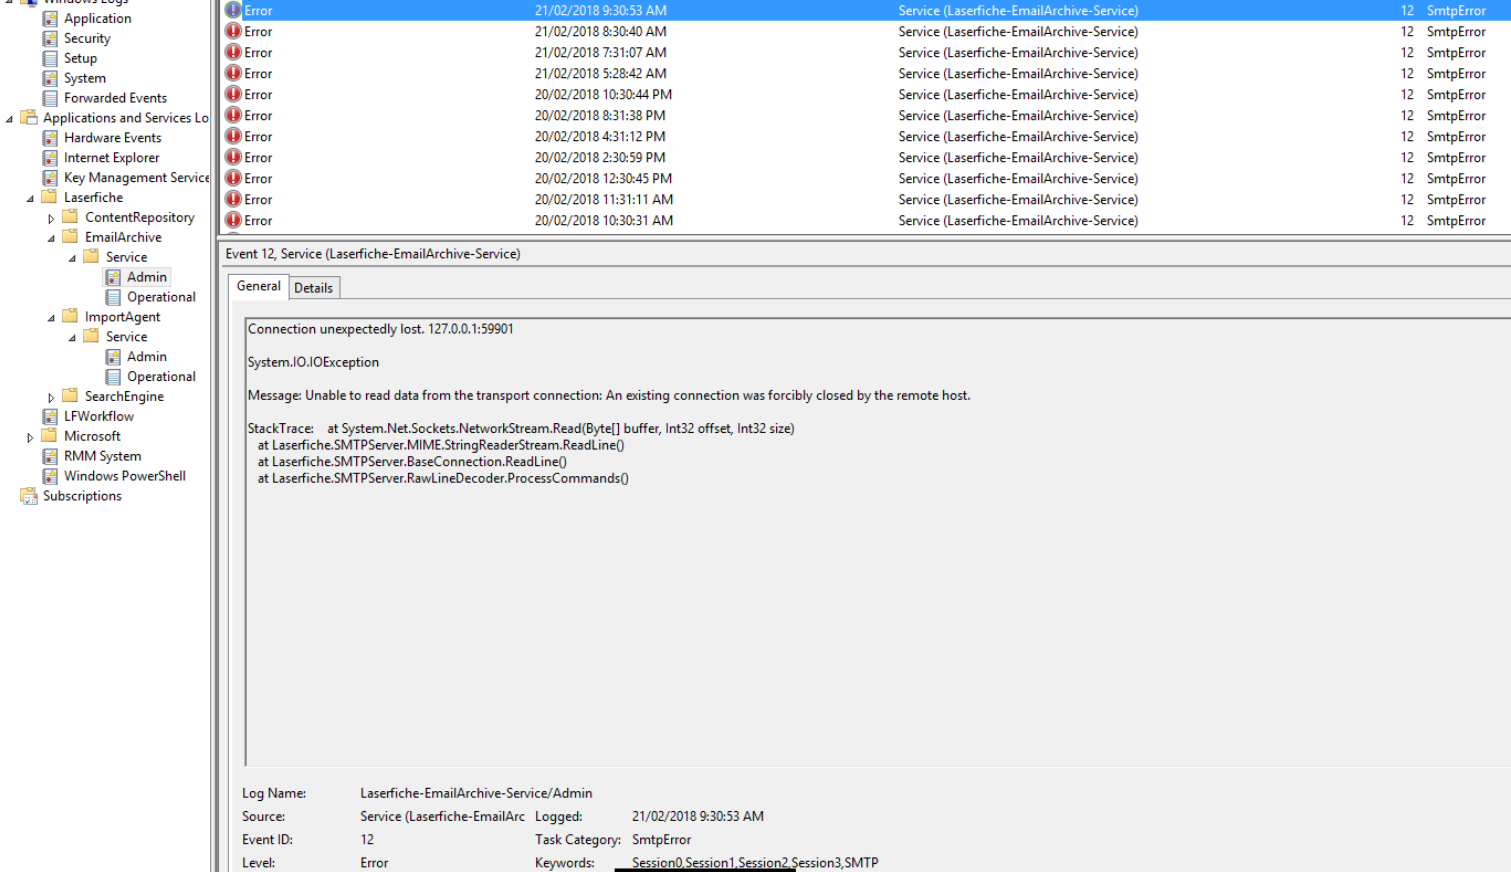Click the Event ID value 12

click(367, 840)
